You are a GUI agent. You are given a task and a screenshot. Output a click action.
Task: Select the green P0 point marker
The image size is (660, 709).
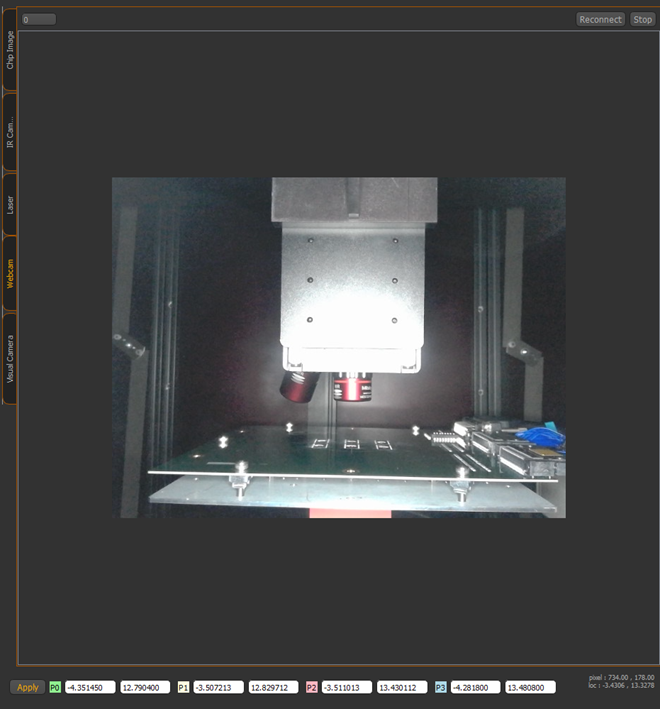(x=55, y=687)
